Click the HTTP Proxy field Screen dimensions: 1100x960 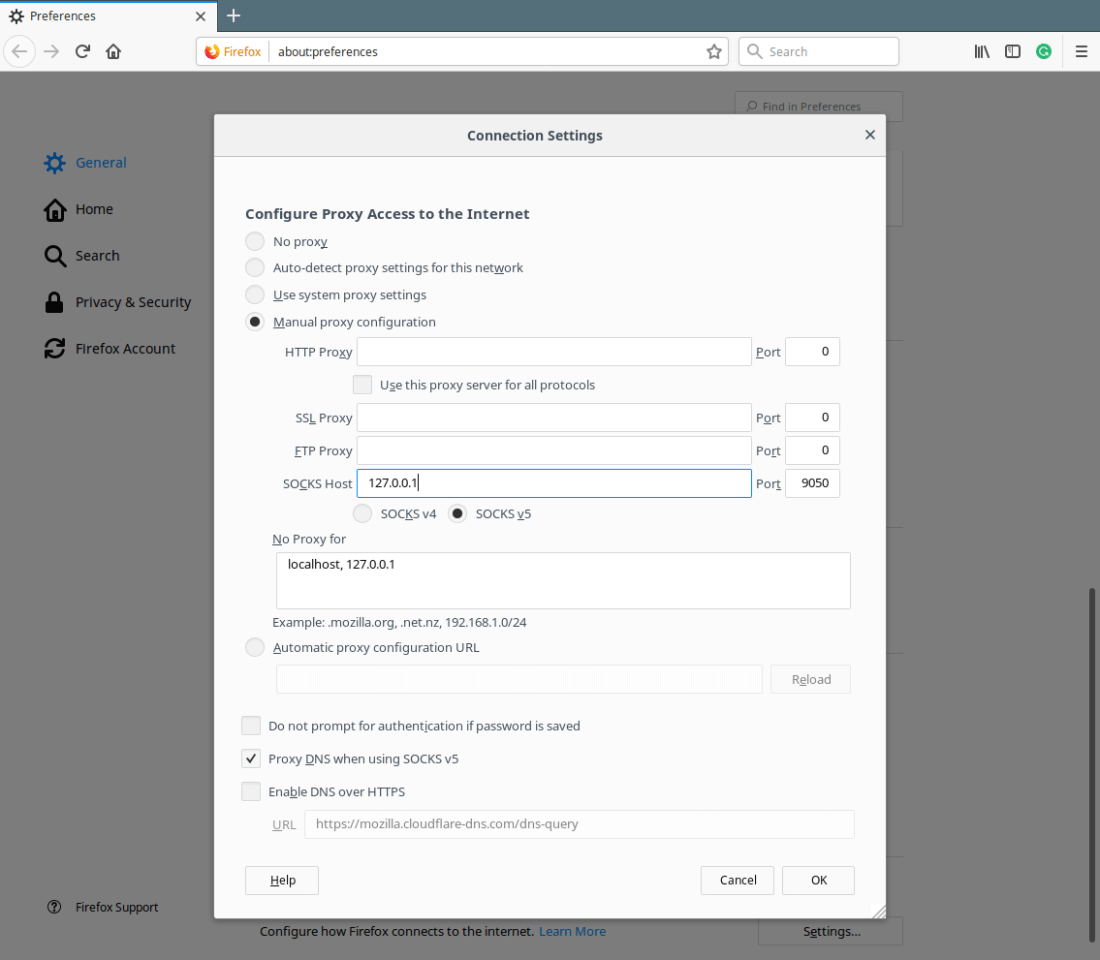[x=554, y=352]
